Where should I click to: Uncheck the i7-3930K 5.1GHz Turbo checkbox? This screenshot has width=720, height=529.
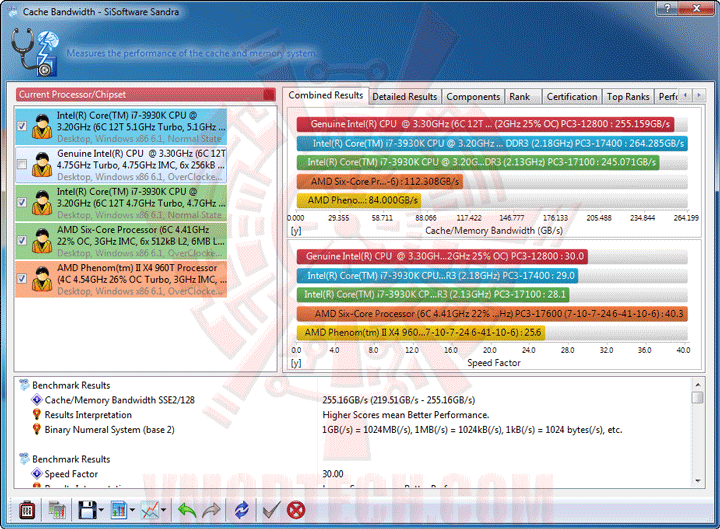22,126
